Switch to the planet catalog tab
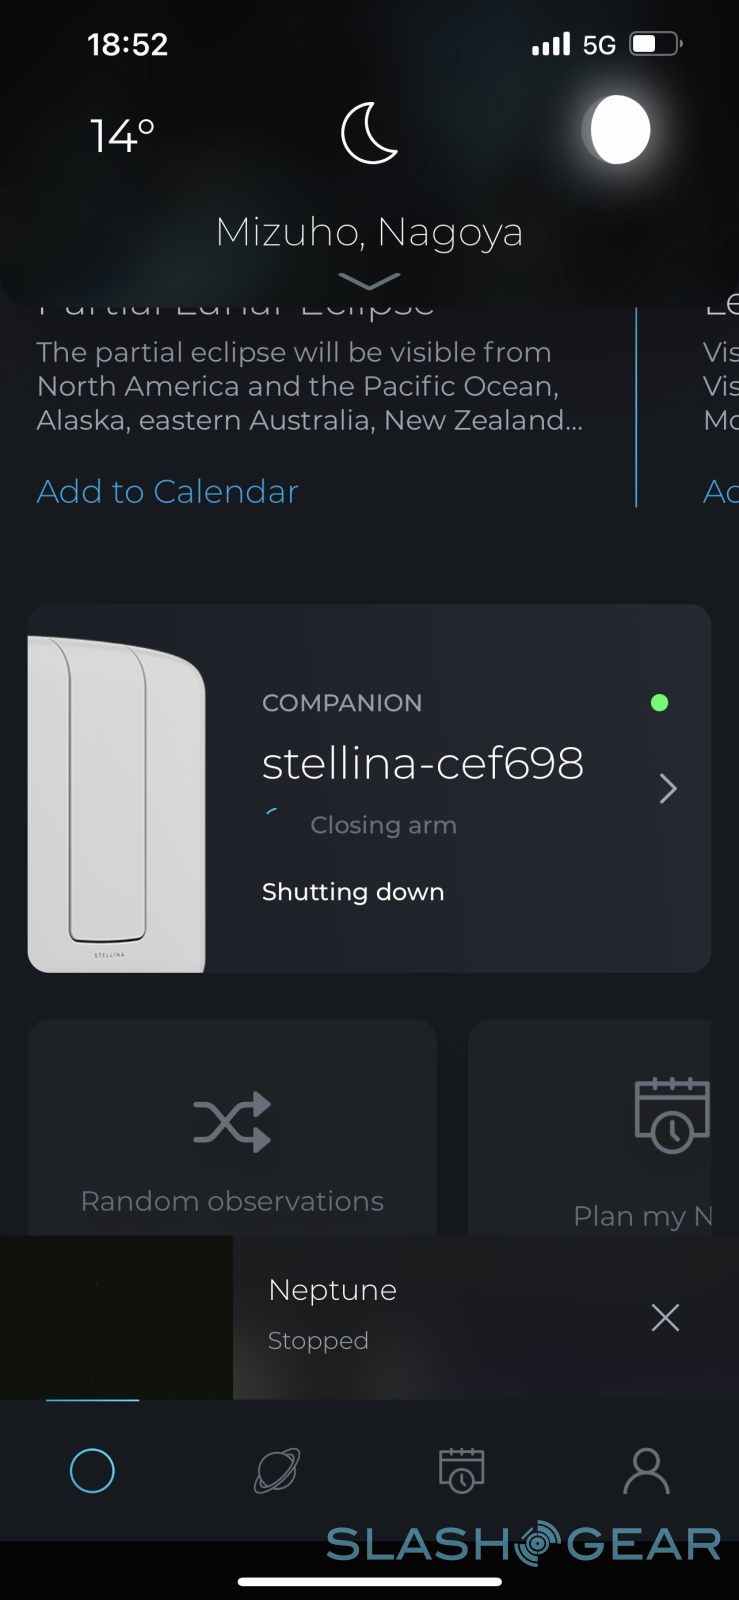This screenshot has height=1600, width=739. pyautogui.click(x=277, y=1471)
